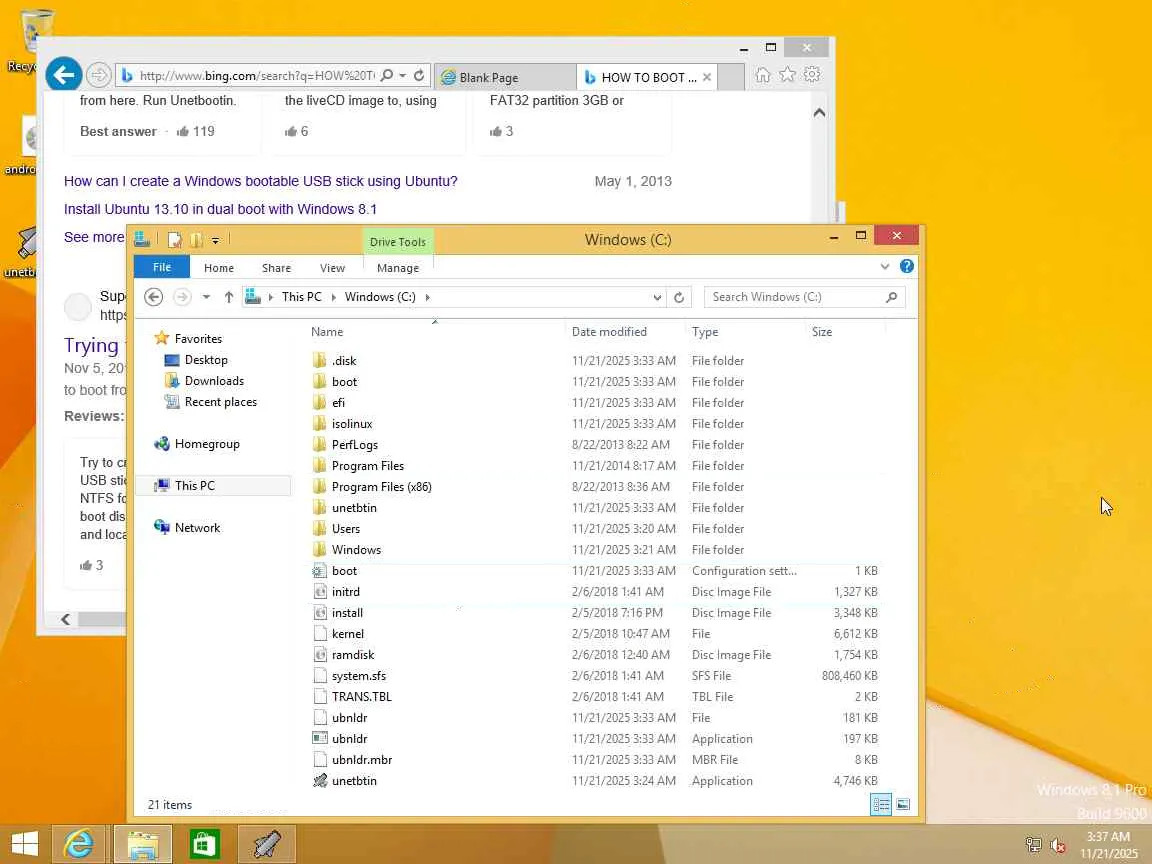1152x864 pixels.
Task: Open Internet Explorer tools gear
Action: click(x=812, y=74)
